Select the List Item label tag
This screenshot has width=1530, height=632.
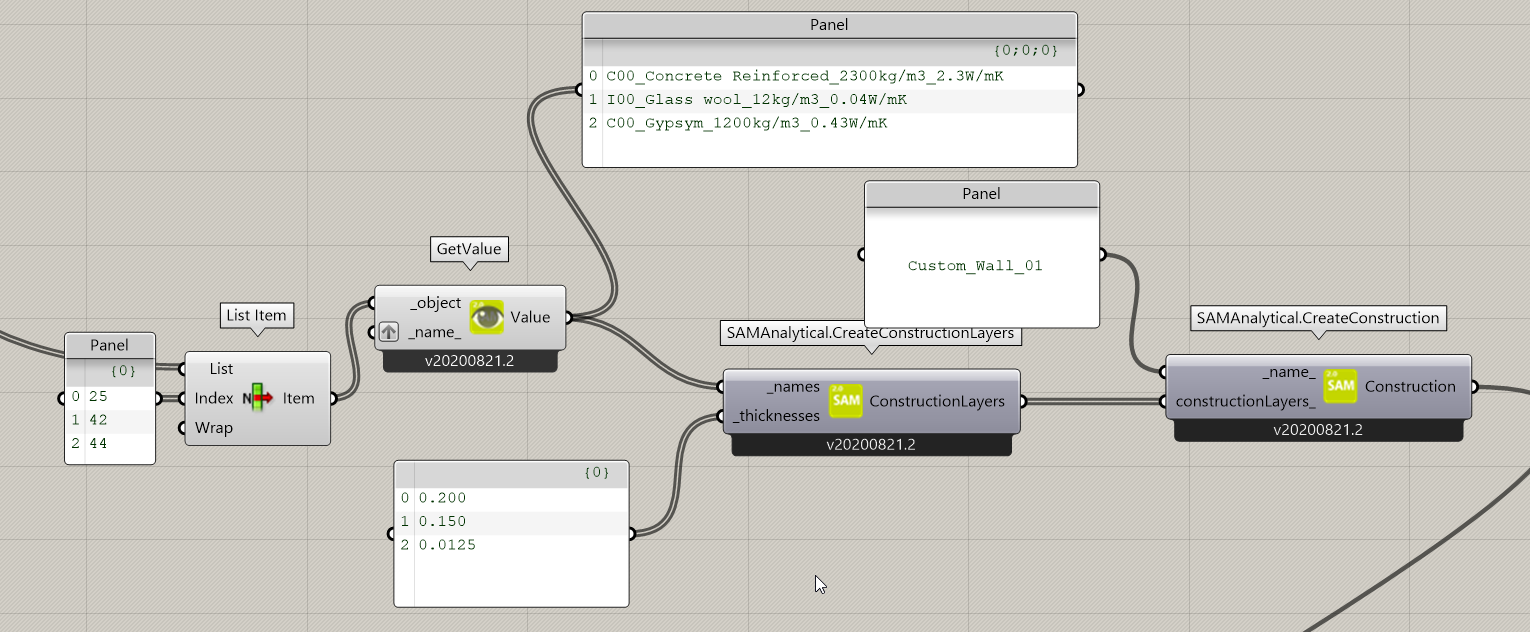[x=256, y=315]
